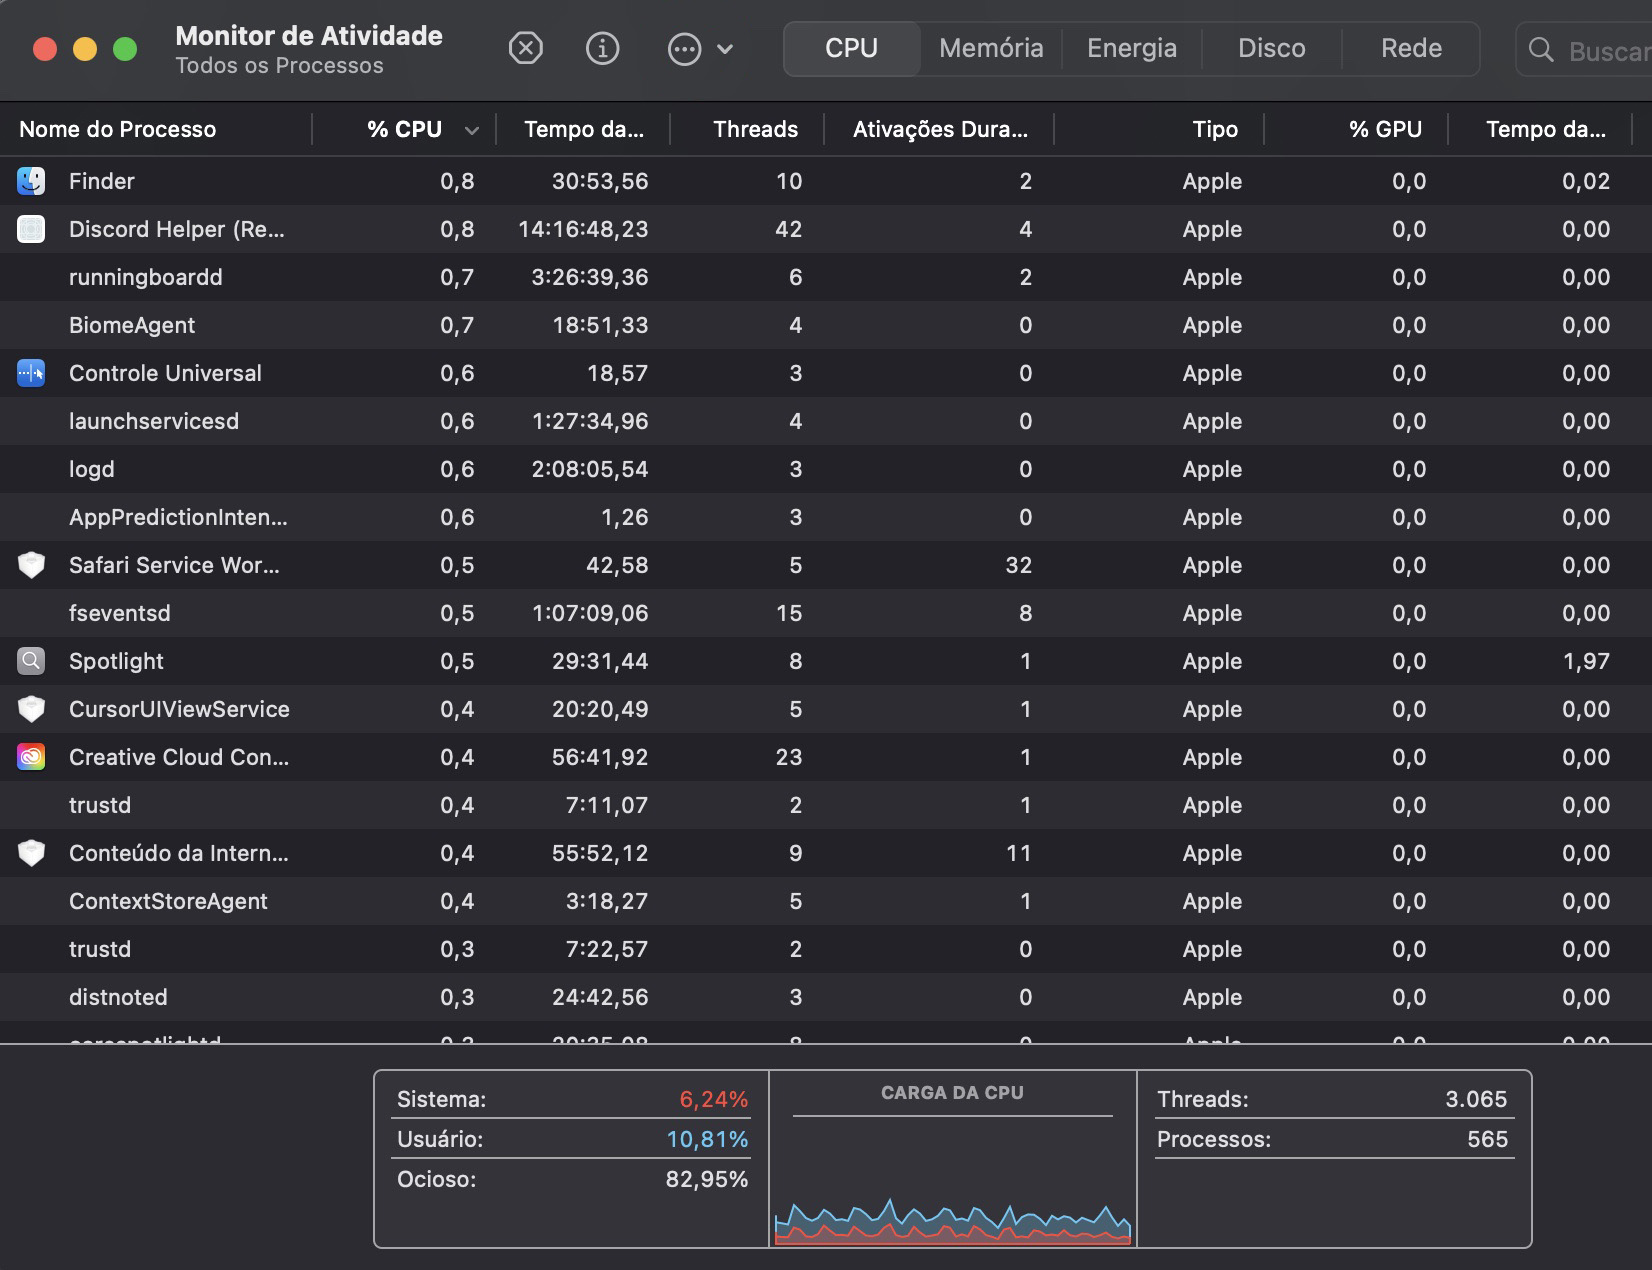Click the shield icon beside Safari Service Worker
Screen dimensions: 1652x1270
coord(30,565)
